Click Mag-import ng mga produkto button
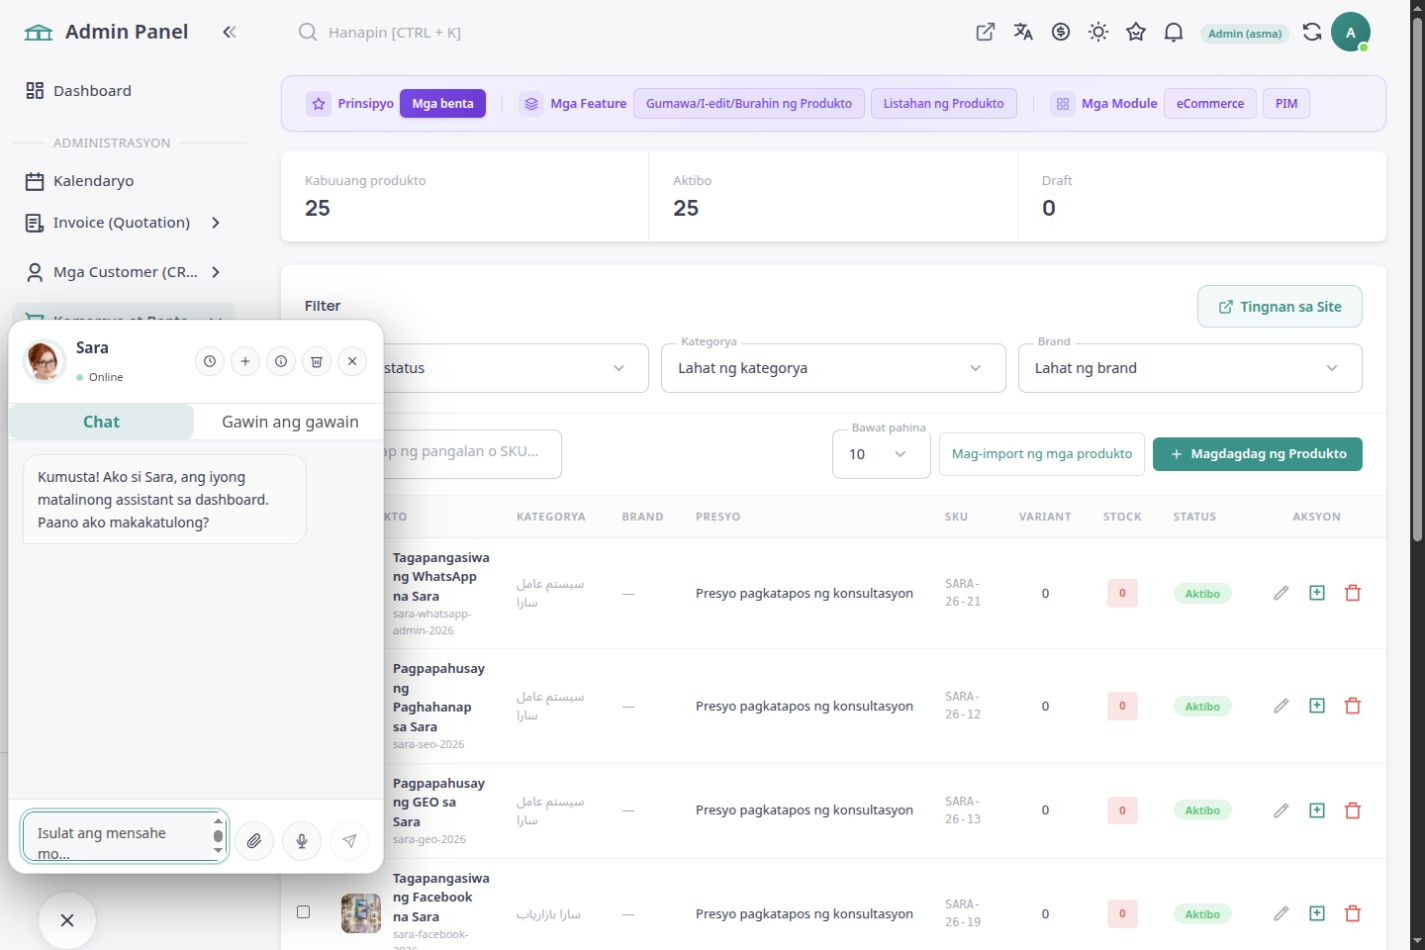 pyautogui.click(x=1042, y=454)
